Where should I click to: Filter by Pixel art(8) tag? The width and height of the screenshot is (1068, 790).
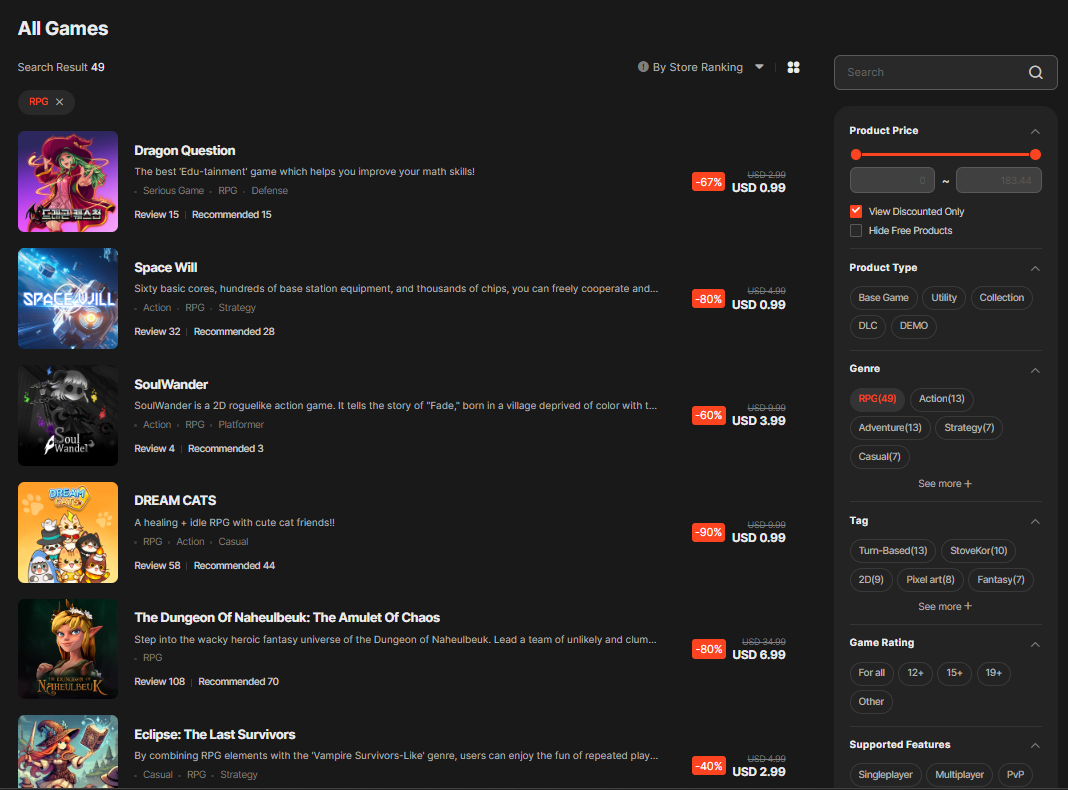click(x=930, y=580)
